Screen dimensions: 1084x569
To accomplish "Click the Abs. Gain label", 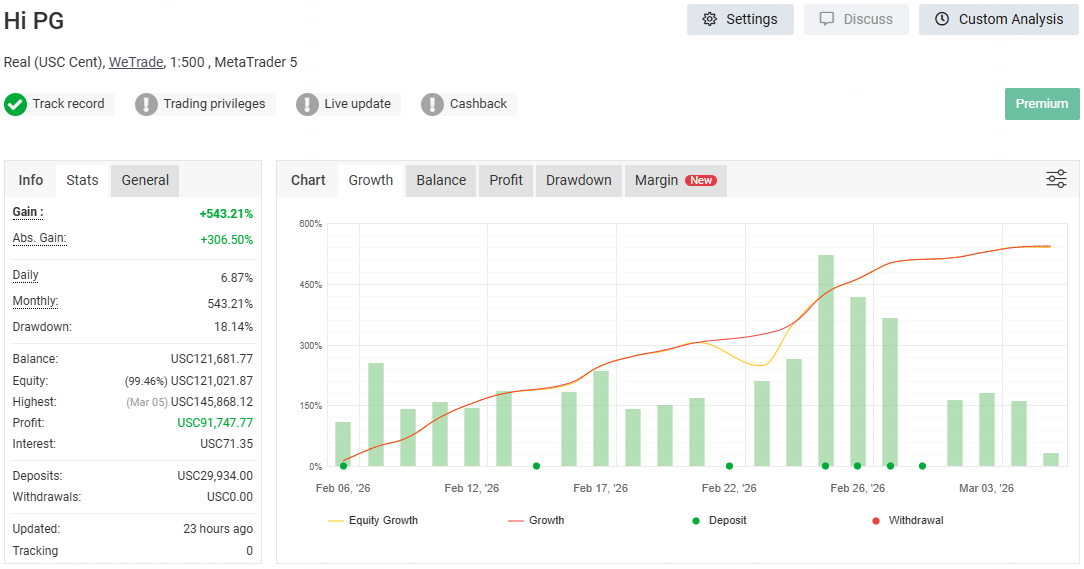I will [x=39, y=239].
